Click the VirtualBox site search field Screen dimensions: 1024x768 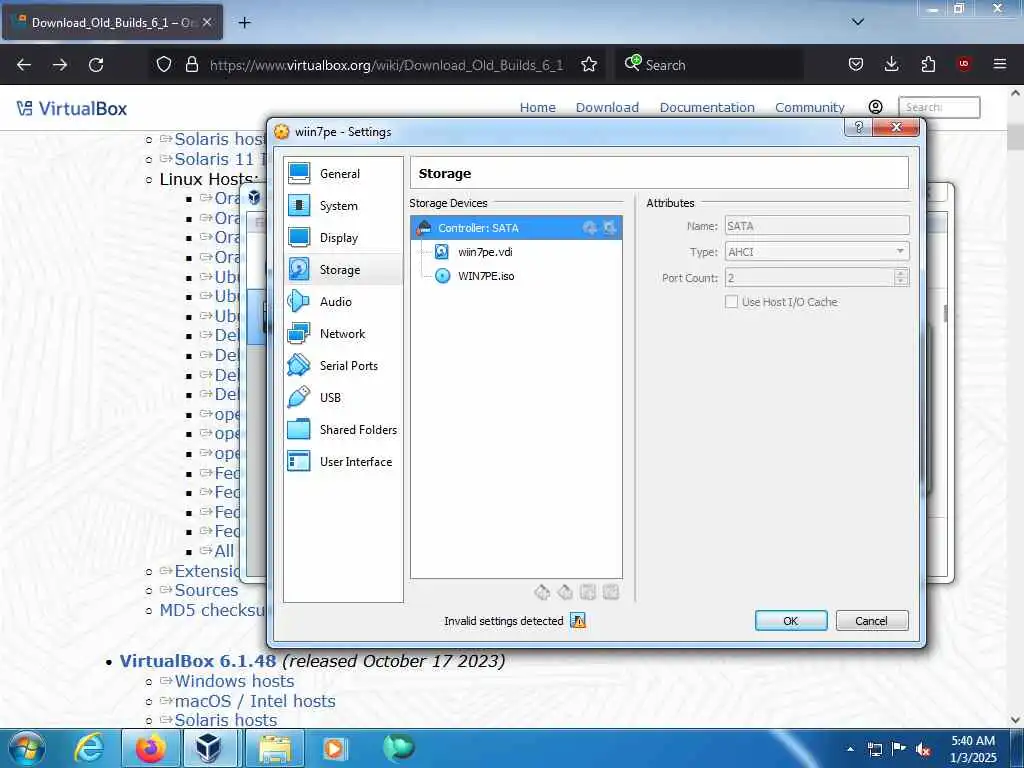[x=939, y=107]
